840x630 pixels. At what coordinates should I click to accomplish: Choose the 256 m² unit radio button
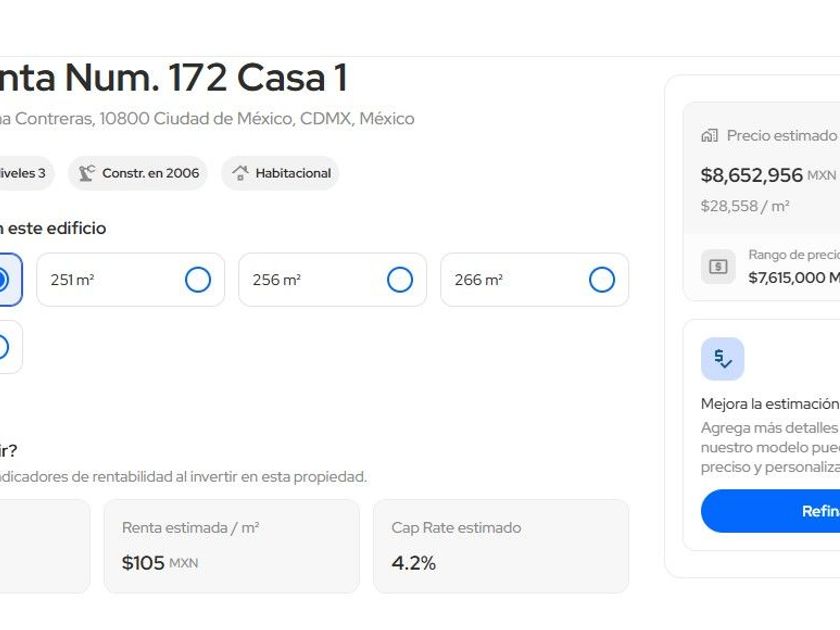click(400, 280)
